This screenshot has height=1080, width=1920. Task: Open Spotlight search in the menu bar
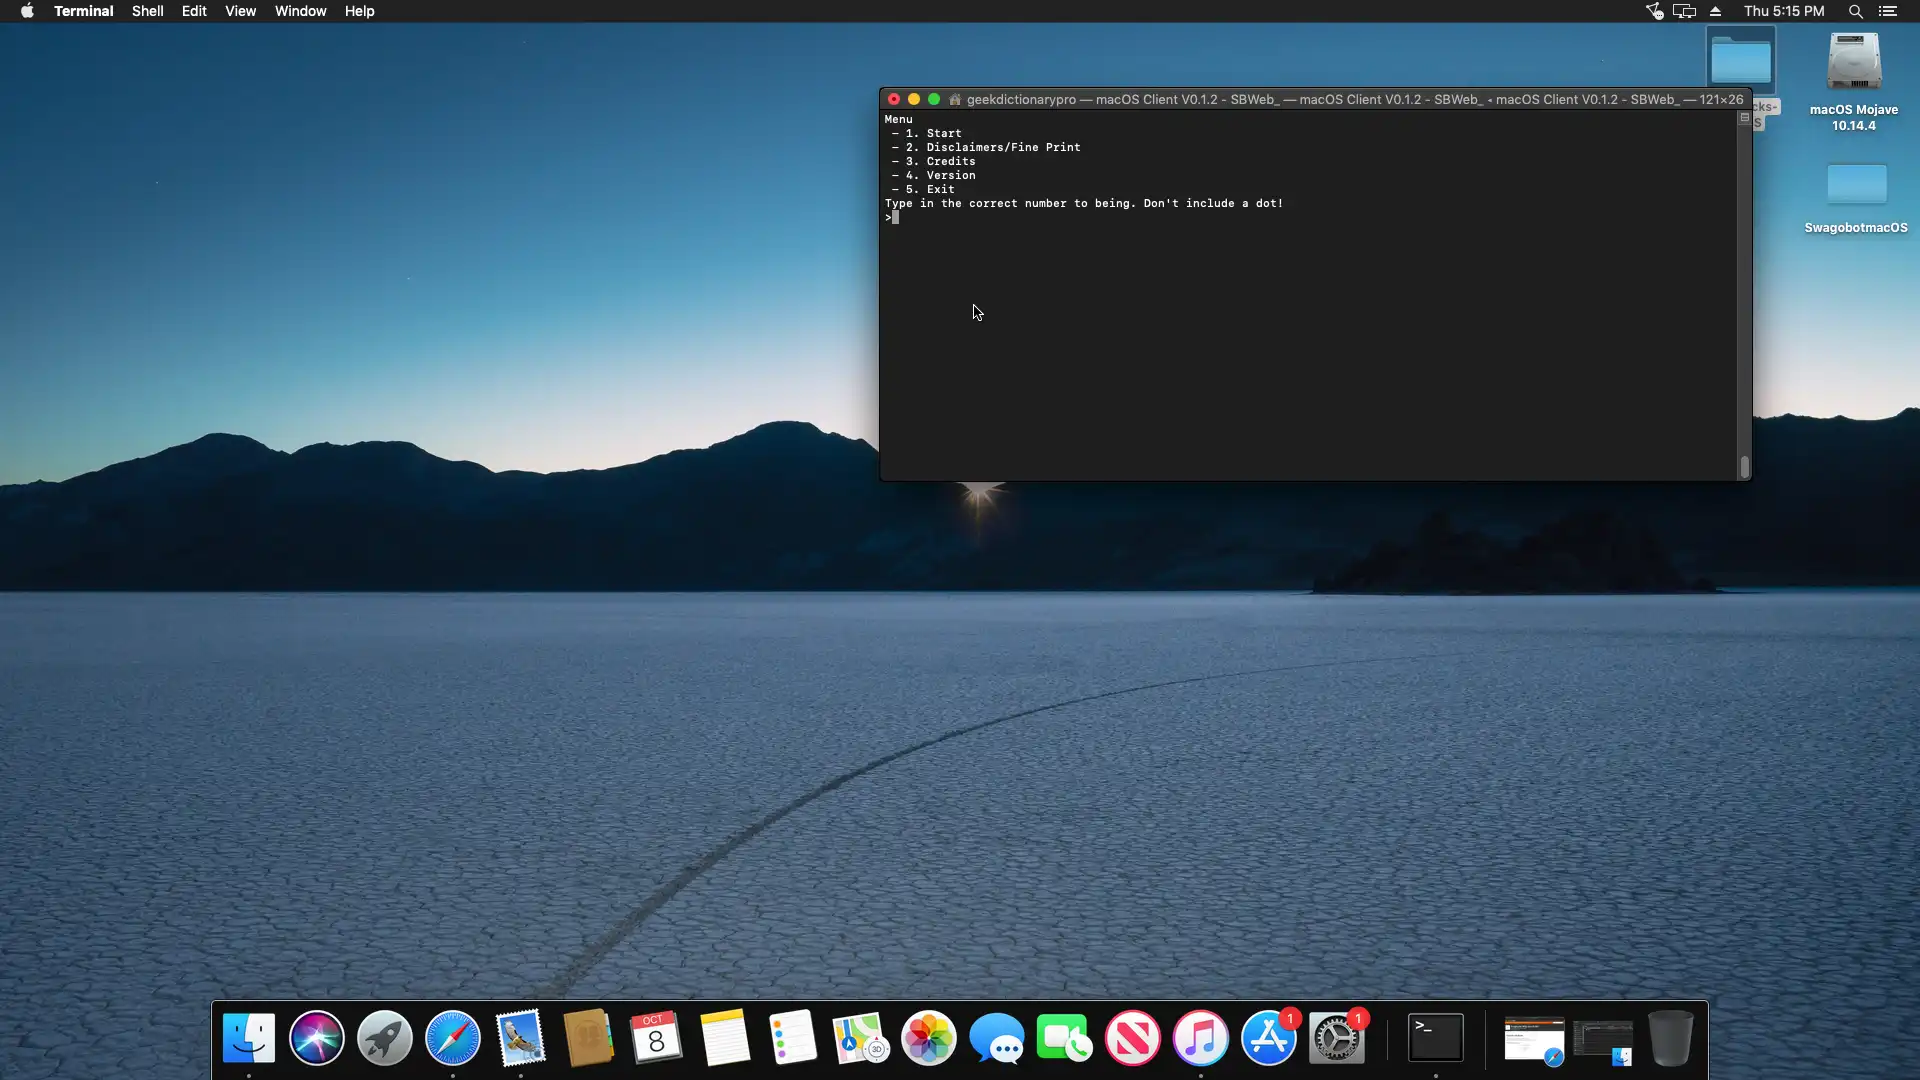click(1855, 11)
